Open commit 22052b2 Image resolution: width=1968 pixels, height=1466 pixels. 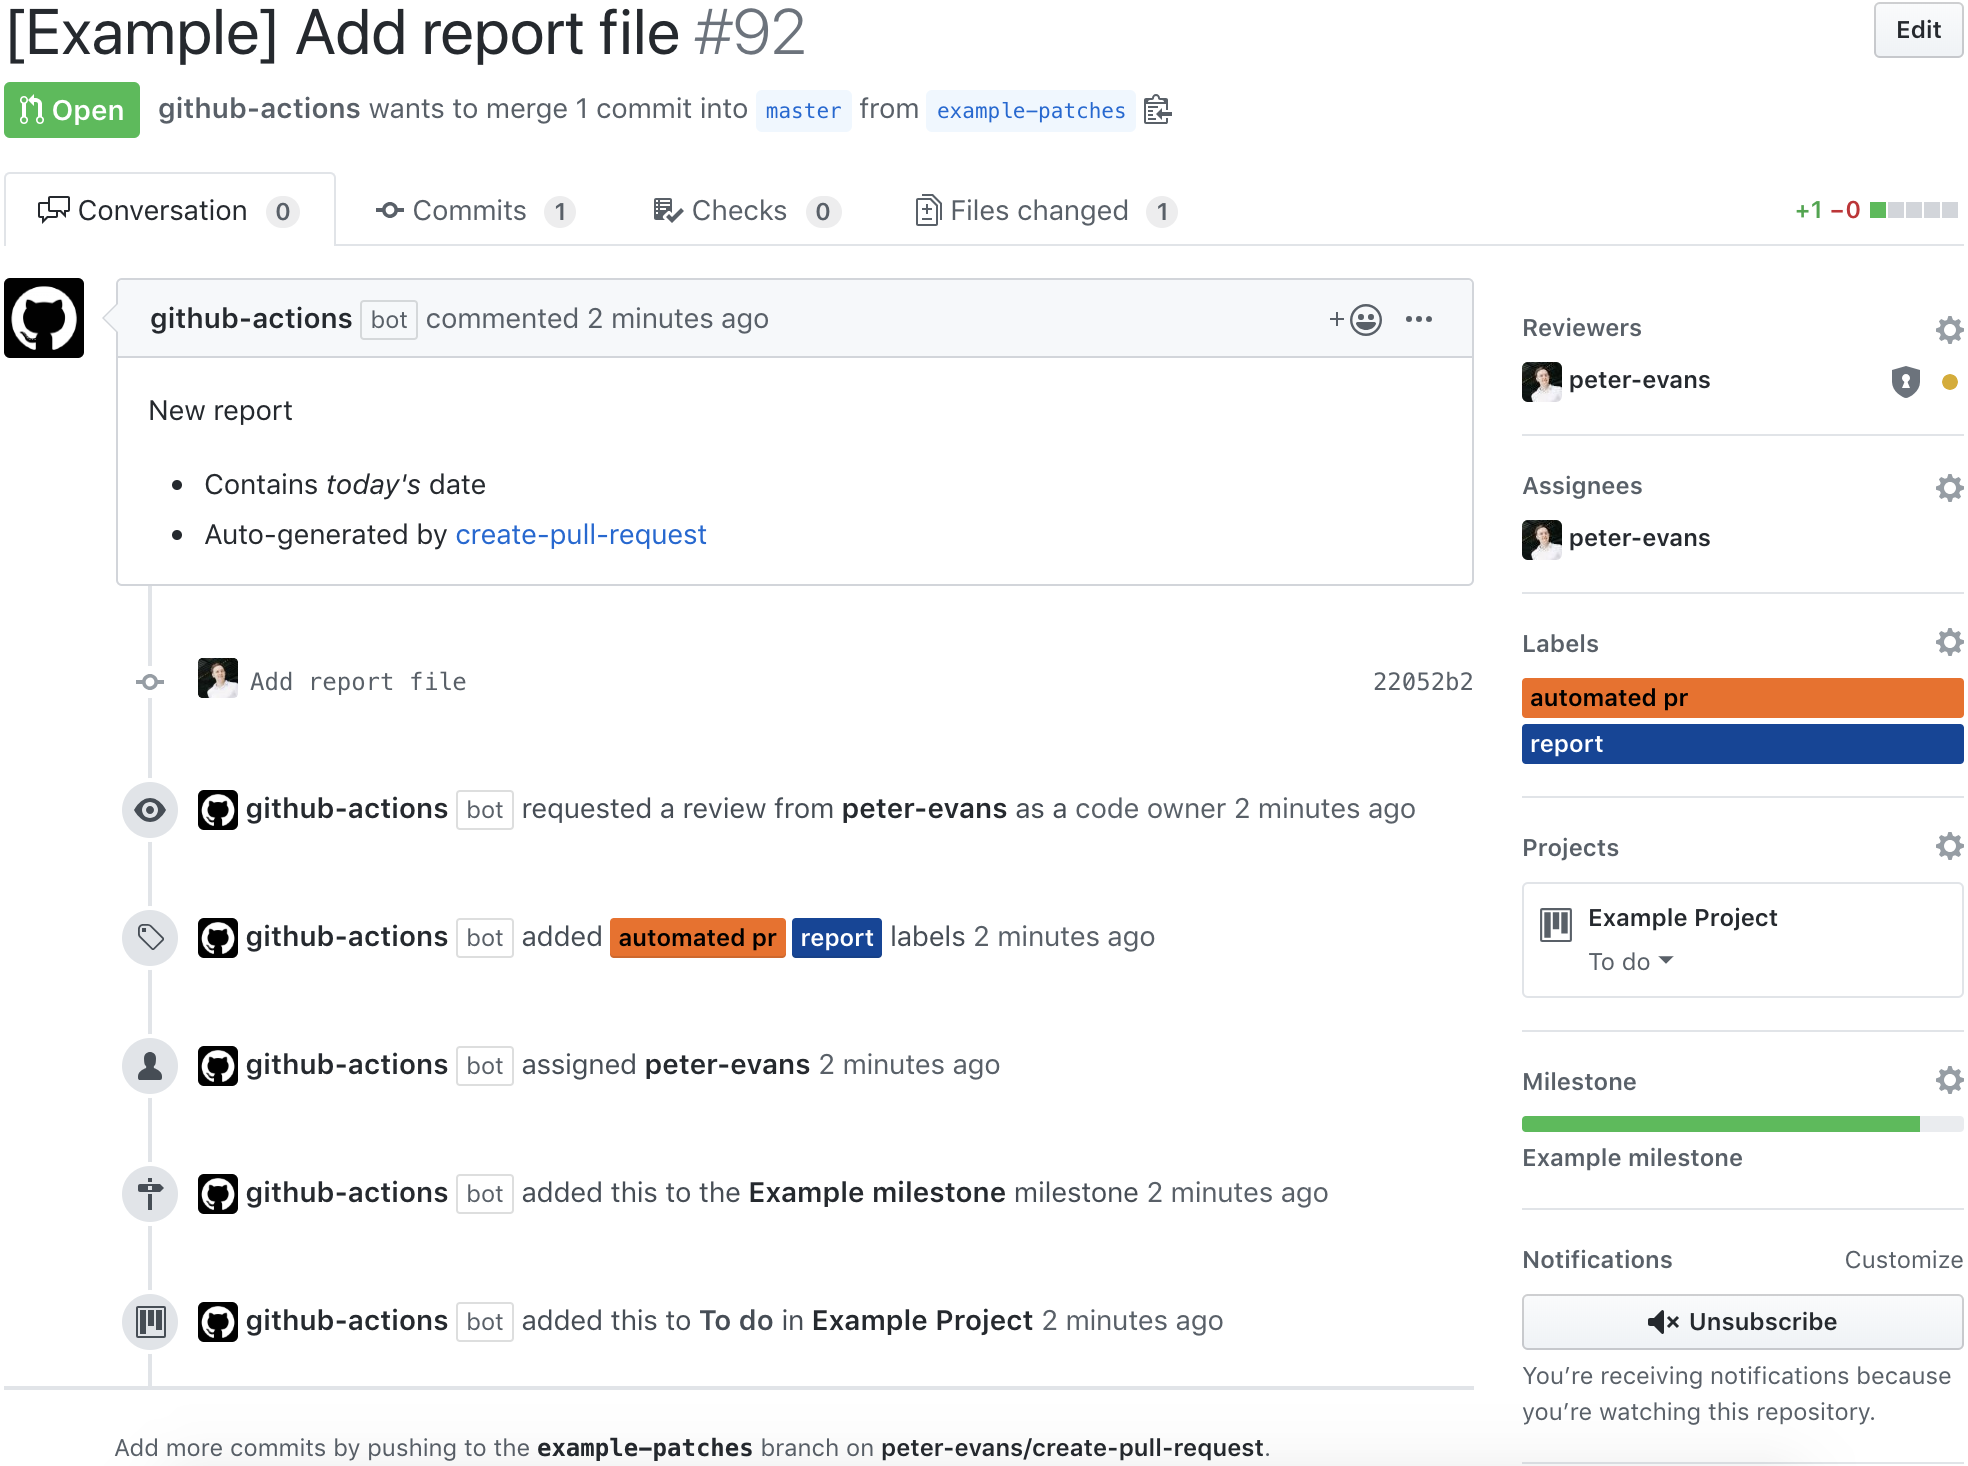[1423, 681]
